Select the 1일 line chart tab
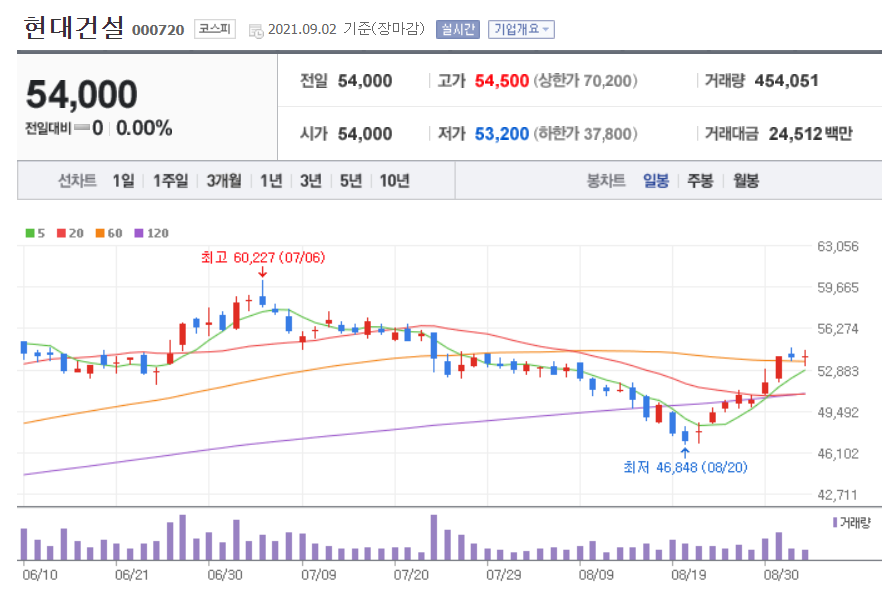 (x=123, y=181)
